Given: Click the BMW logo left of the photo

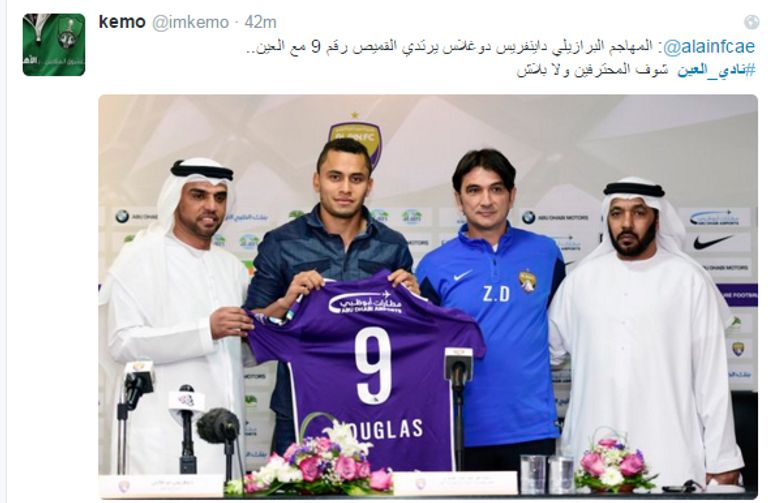Looking at the screenshot, I should (x=121, y=216).
